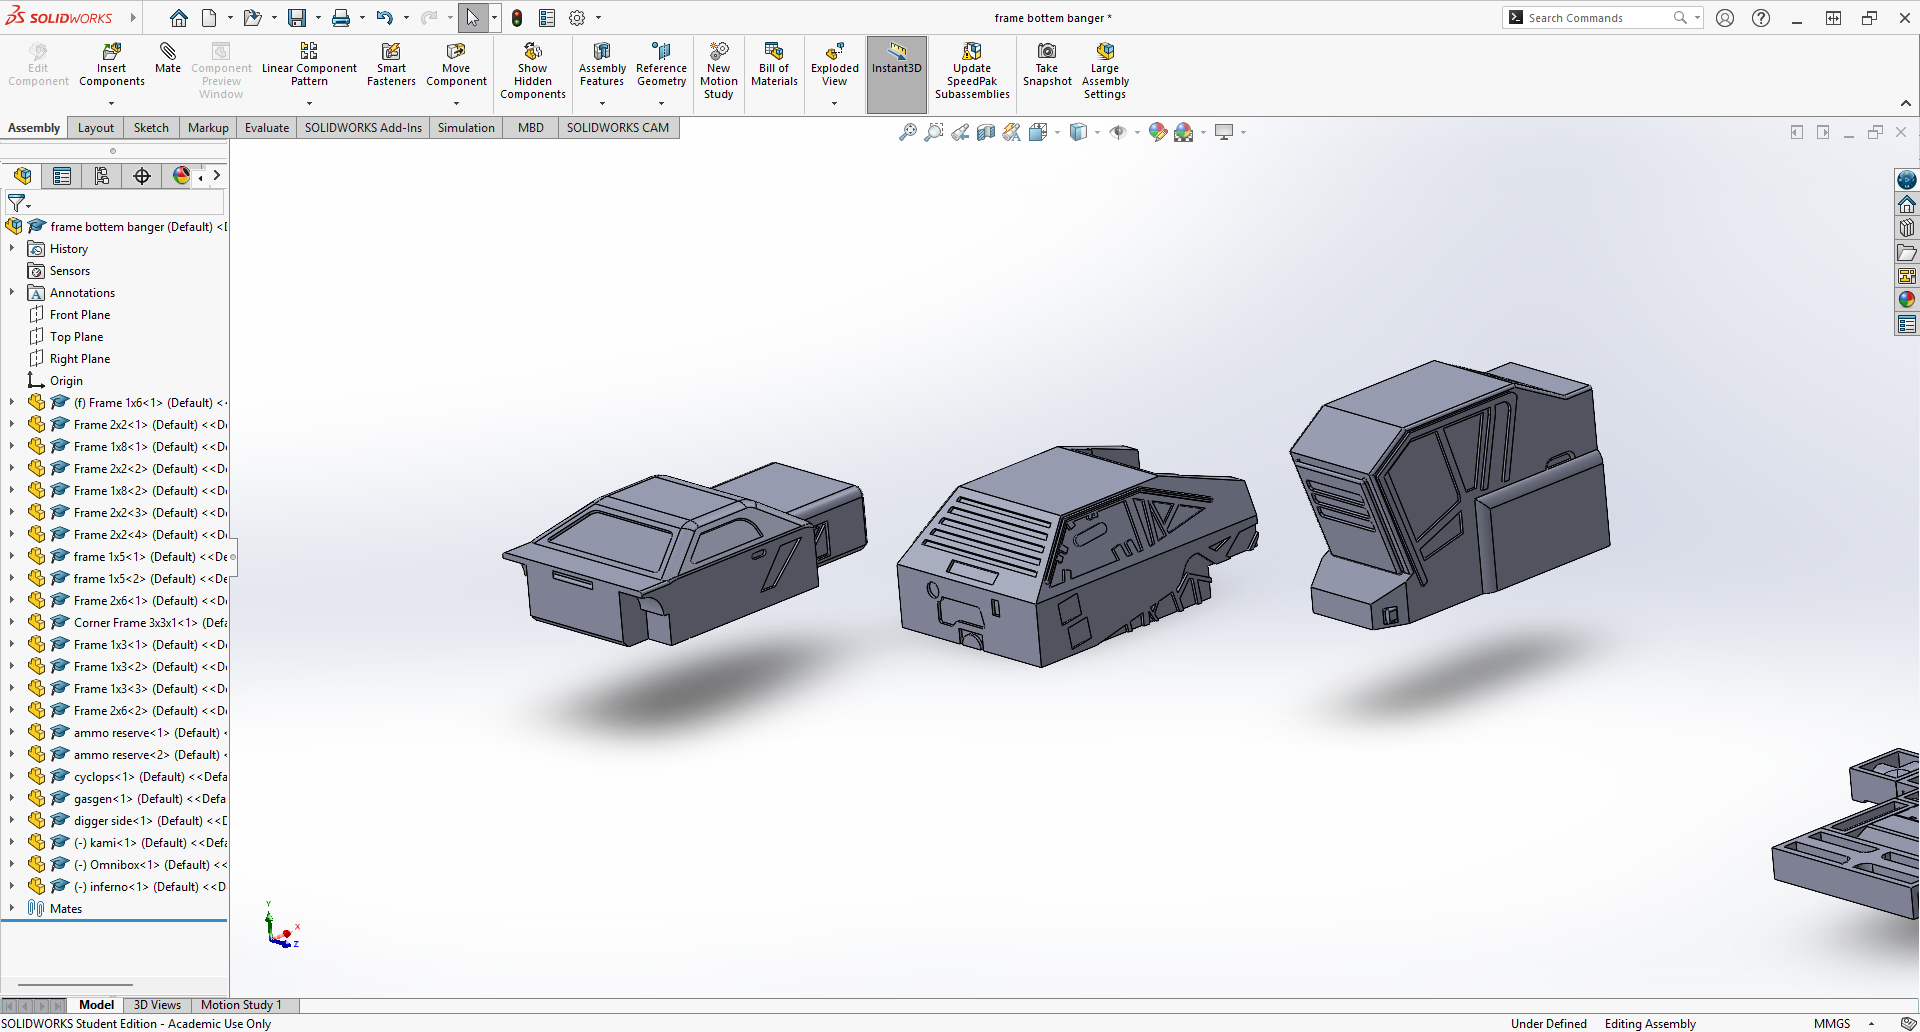Create an Exploded View
This screenshot has width=1920, height=1032.
tap(834, 52)
